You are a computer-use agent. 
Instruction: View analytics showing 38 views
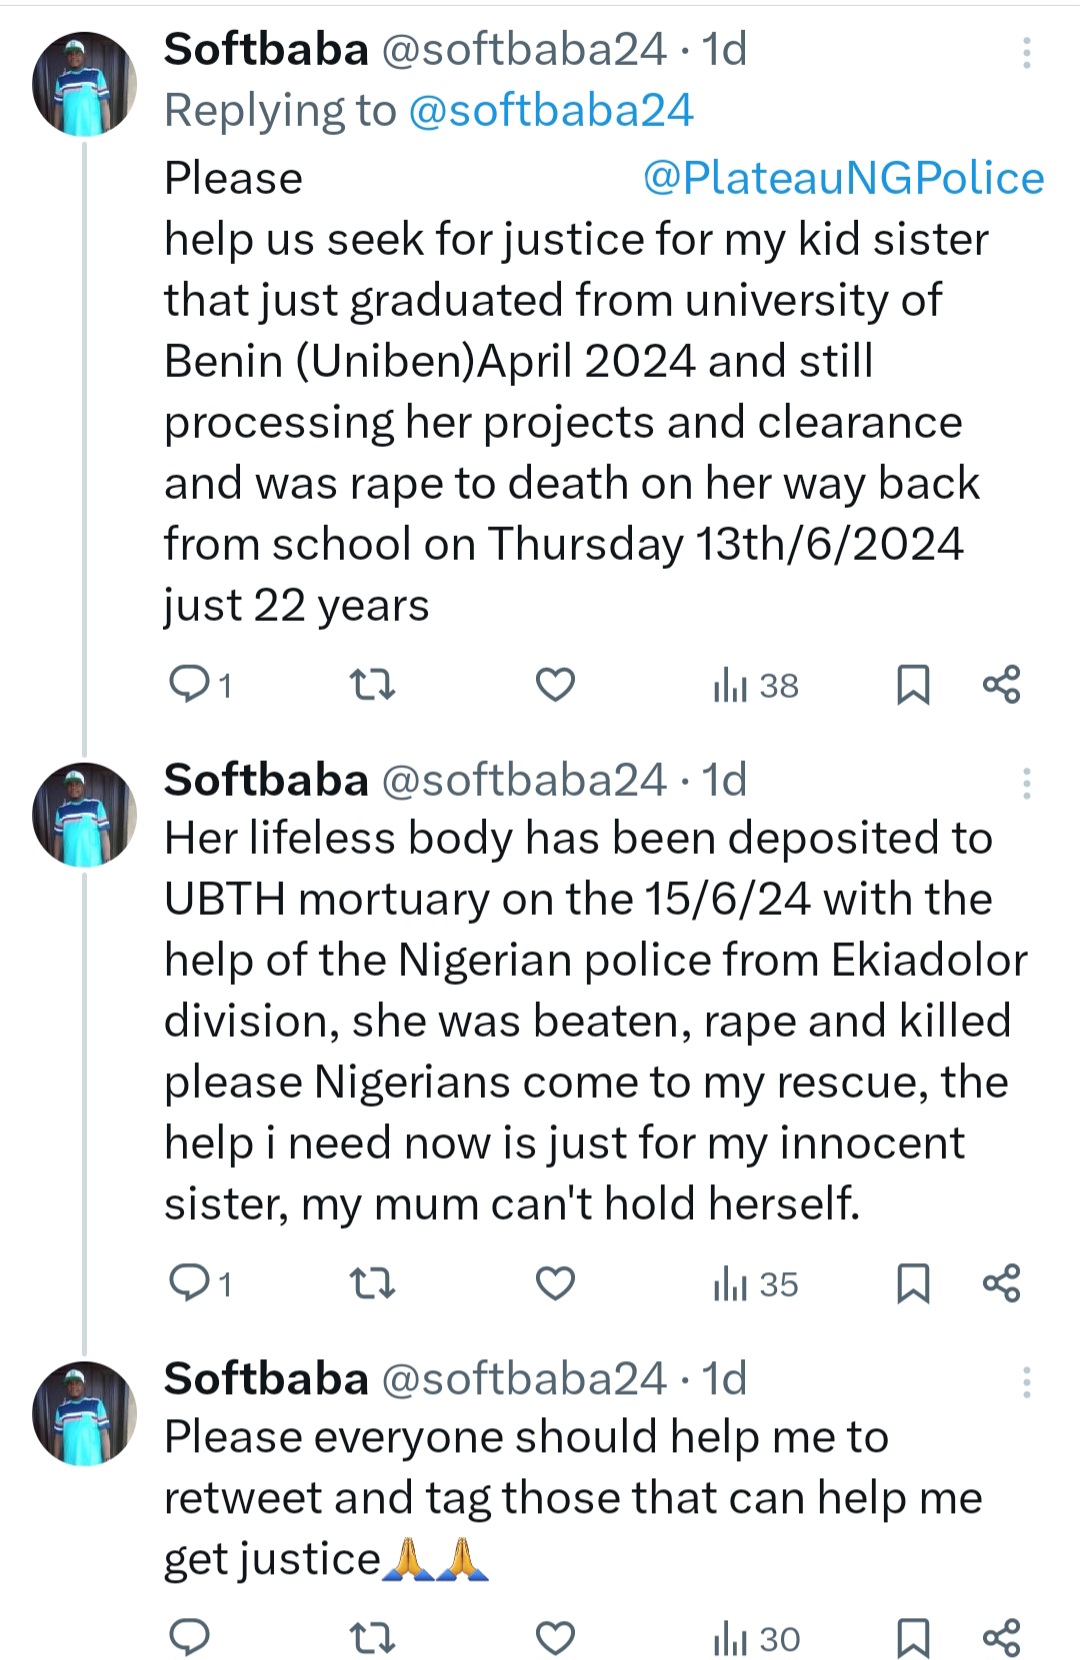(x=756, y=686)
